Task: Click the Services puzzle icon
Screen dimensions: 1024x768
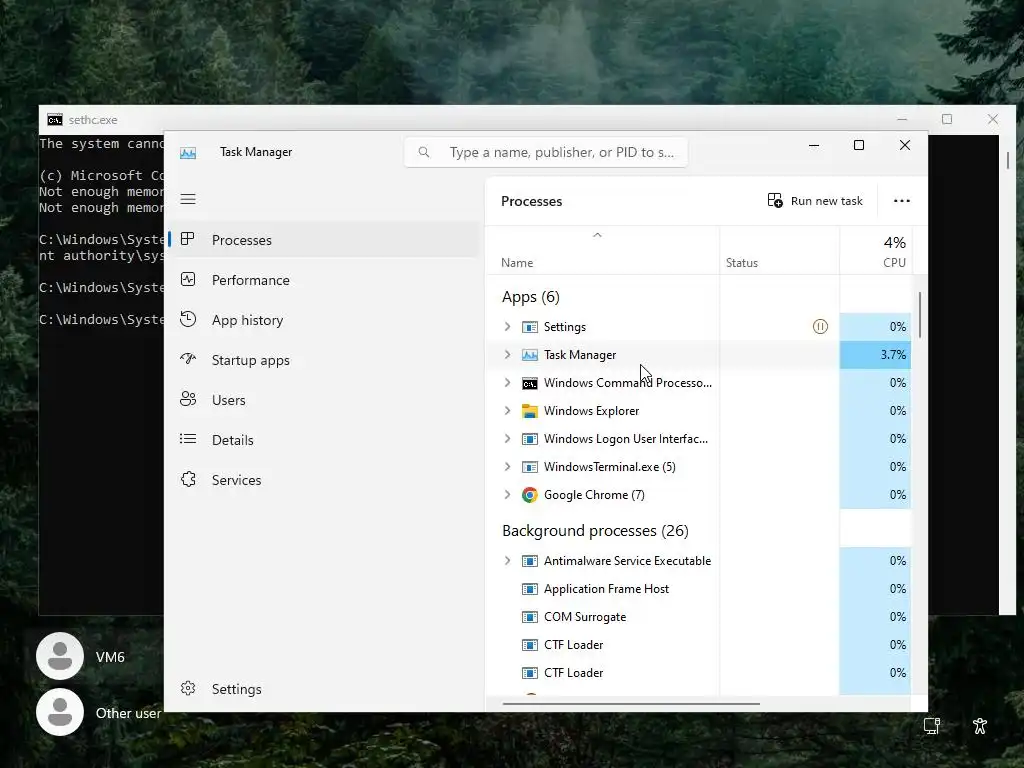Action: [188, 479]
